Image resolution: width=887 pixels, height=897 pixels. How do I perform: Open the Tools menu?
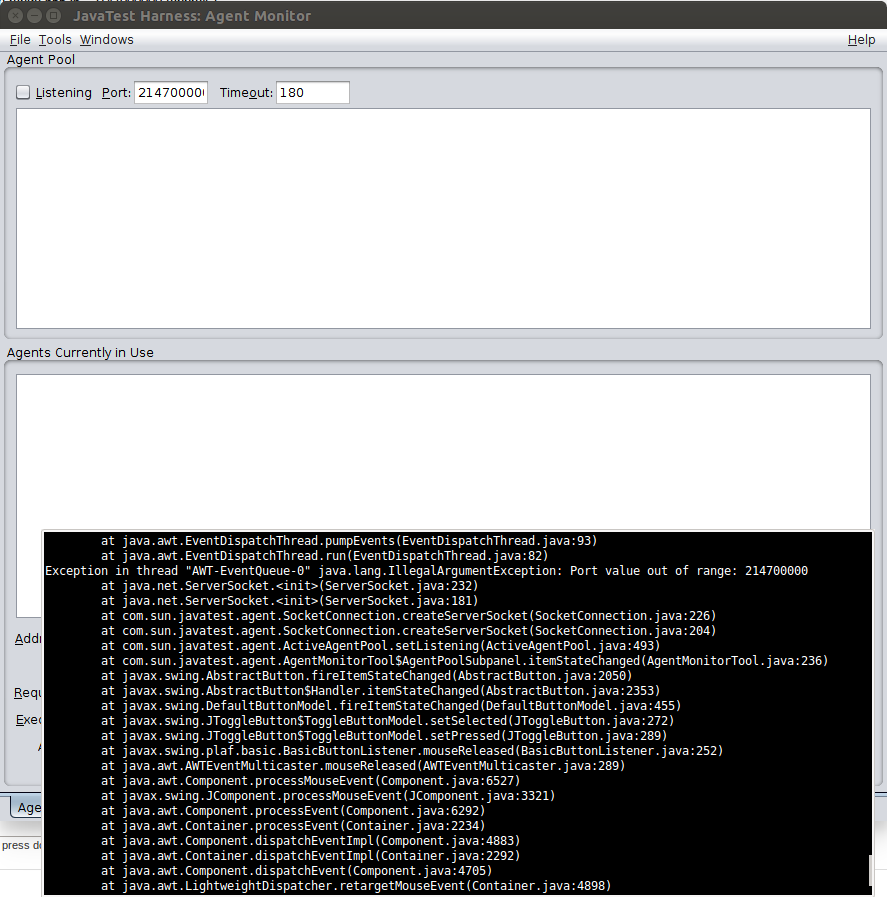point(55,40)
